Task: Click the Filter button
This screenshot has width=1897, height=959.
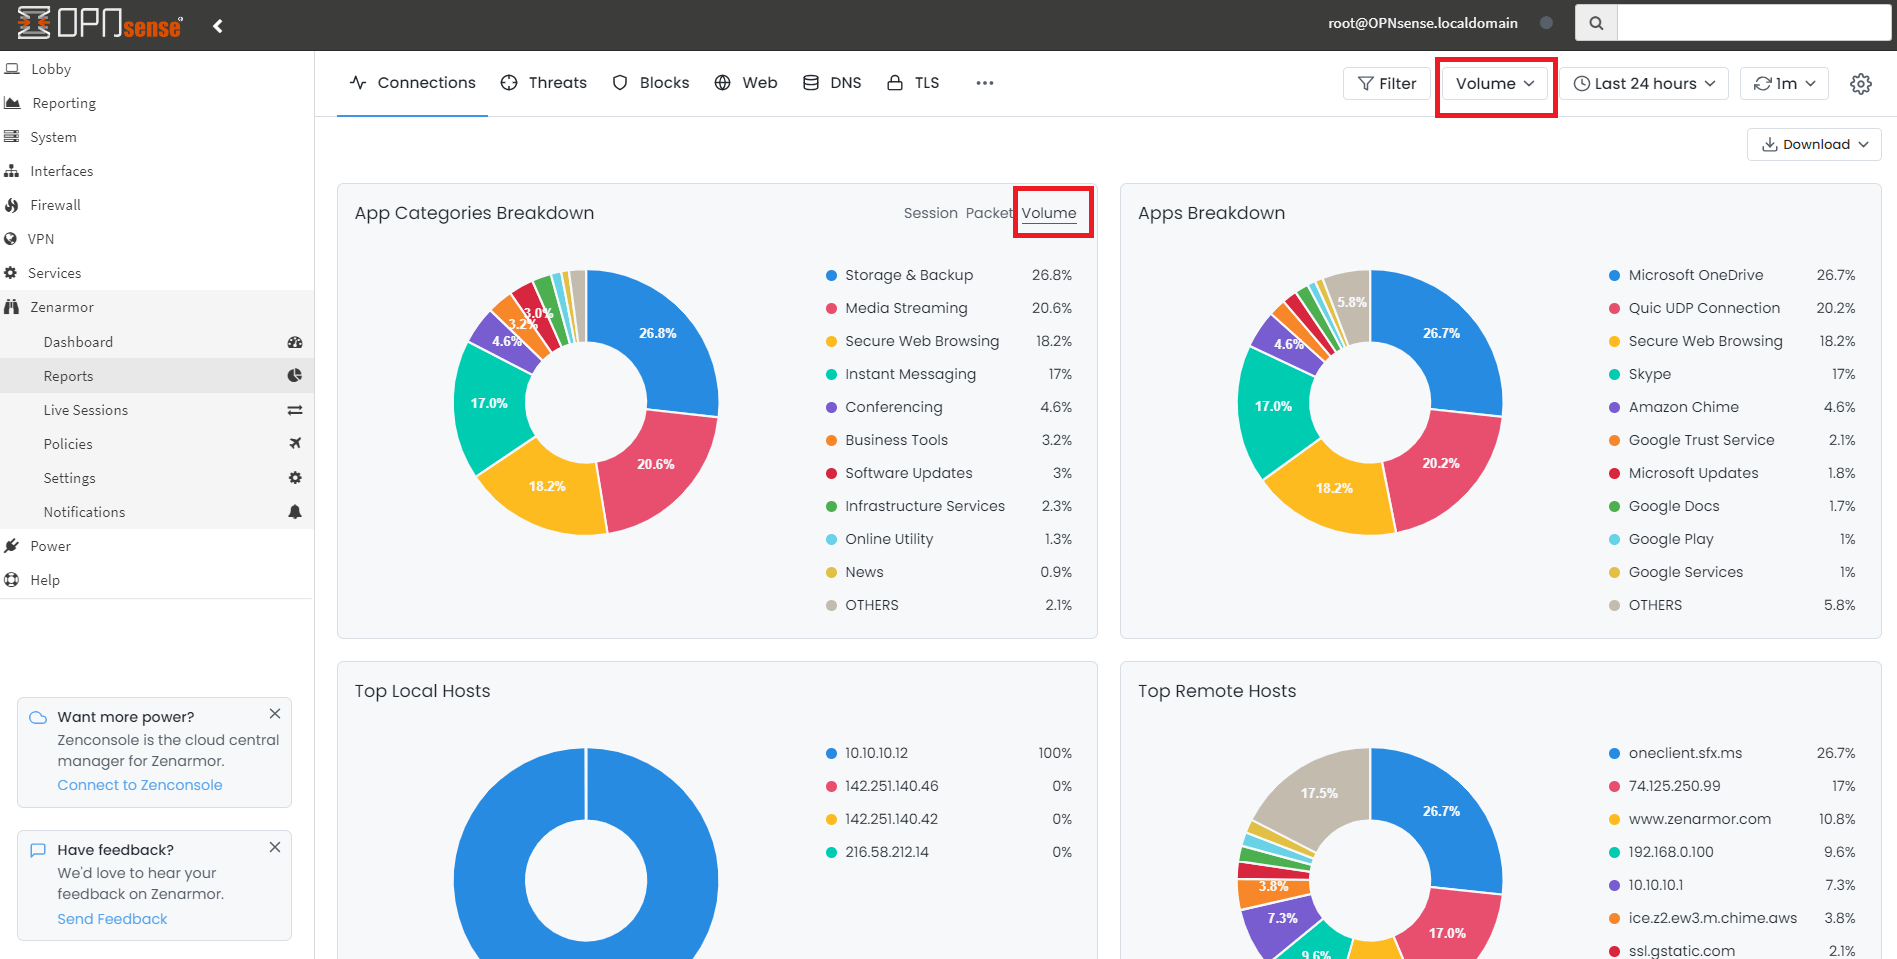Action: [1387, 84]
